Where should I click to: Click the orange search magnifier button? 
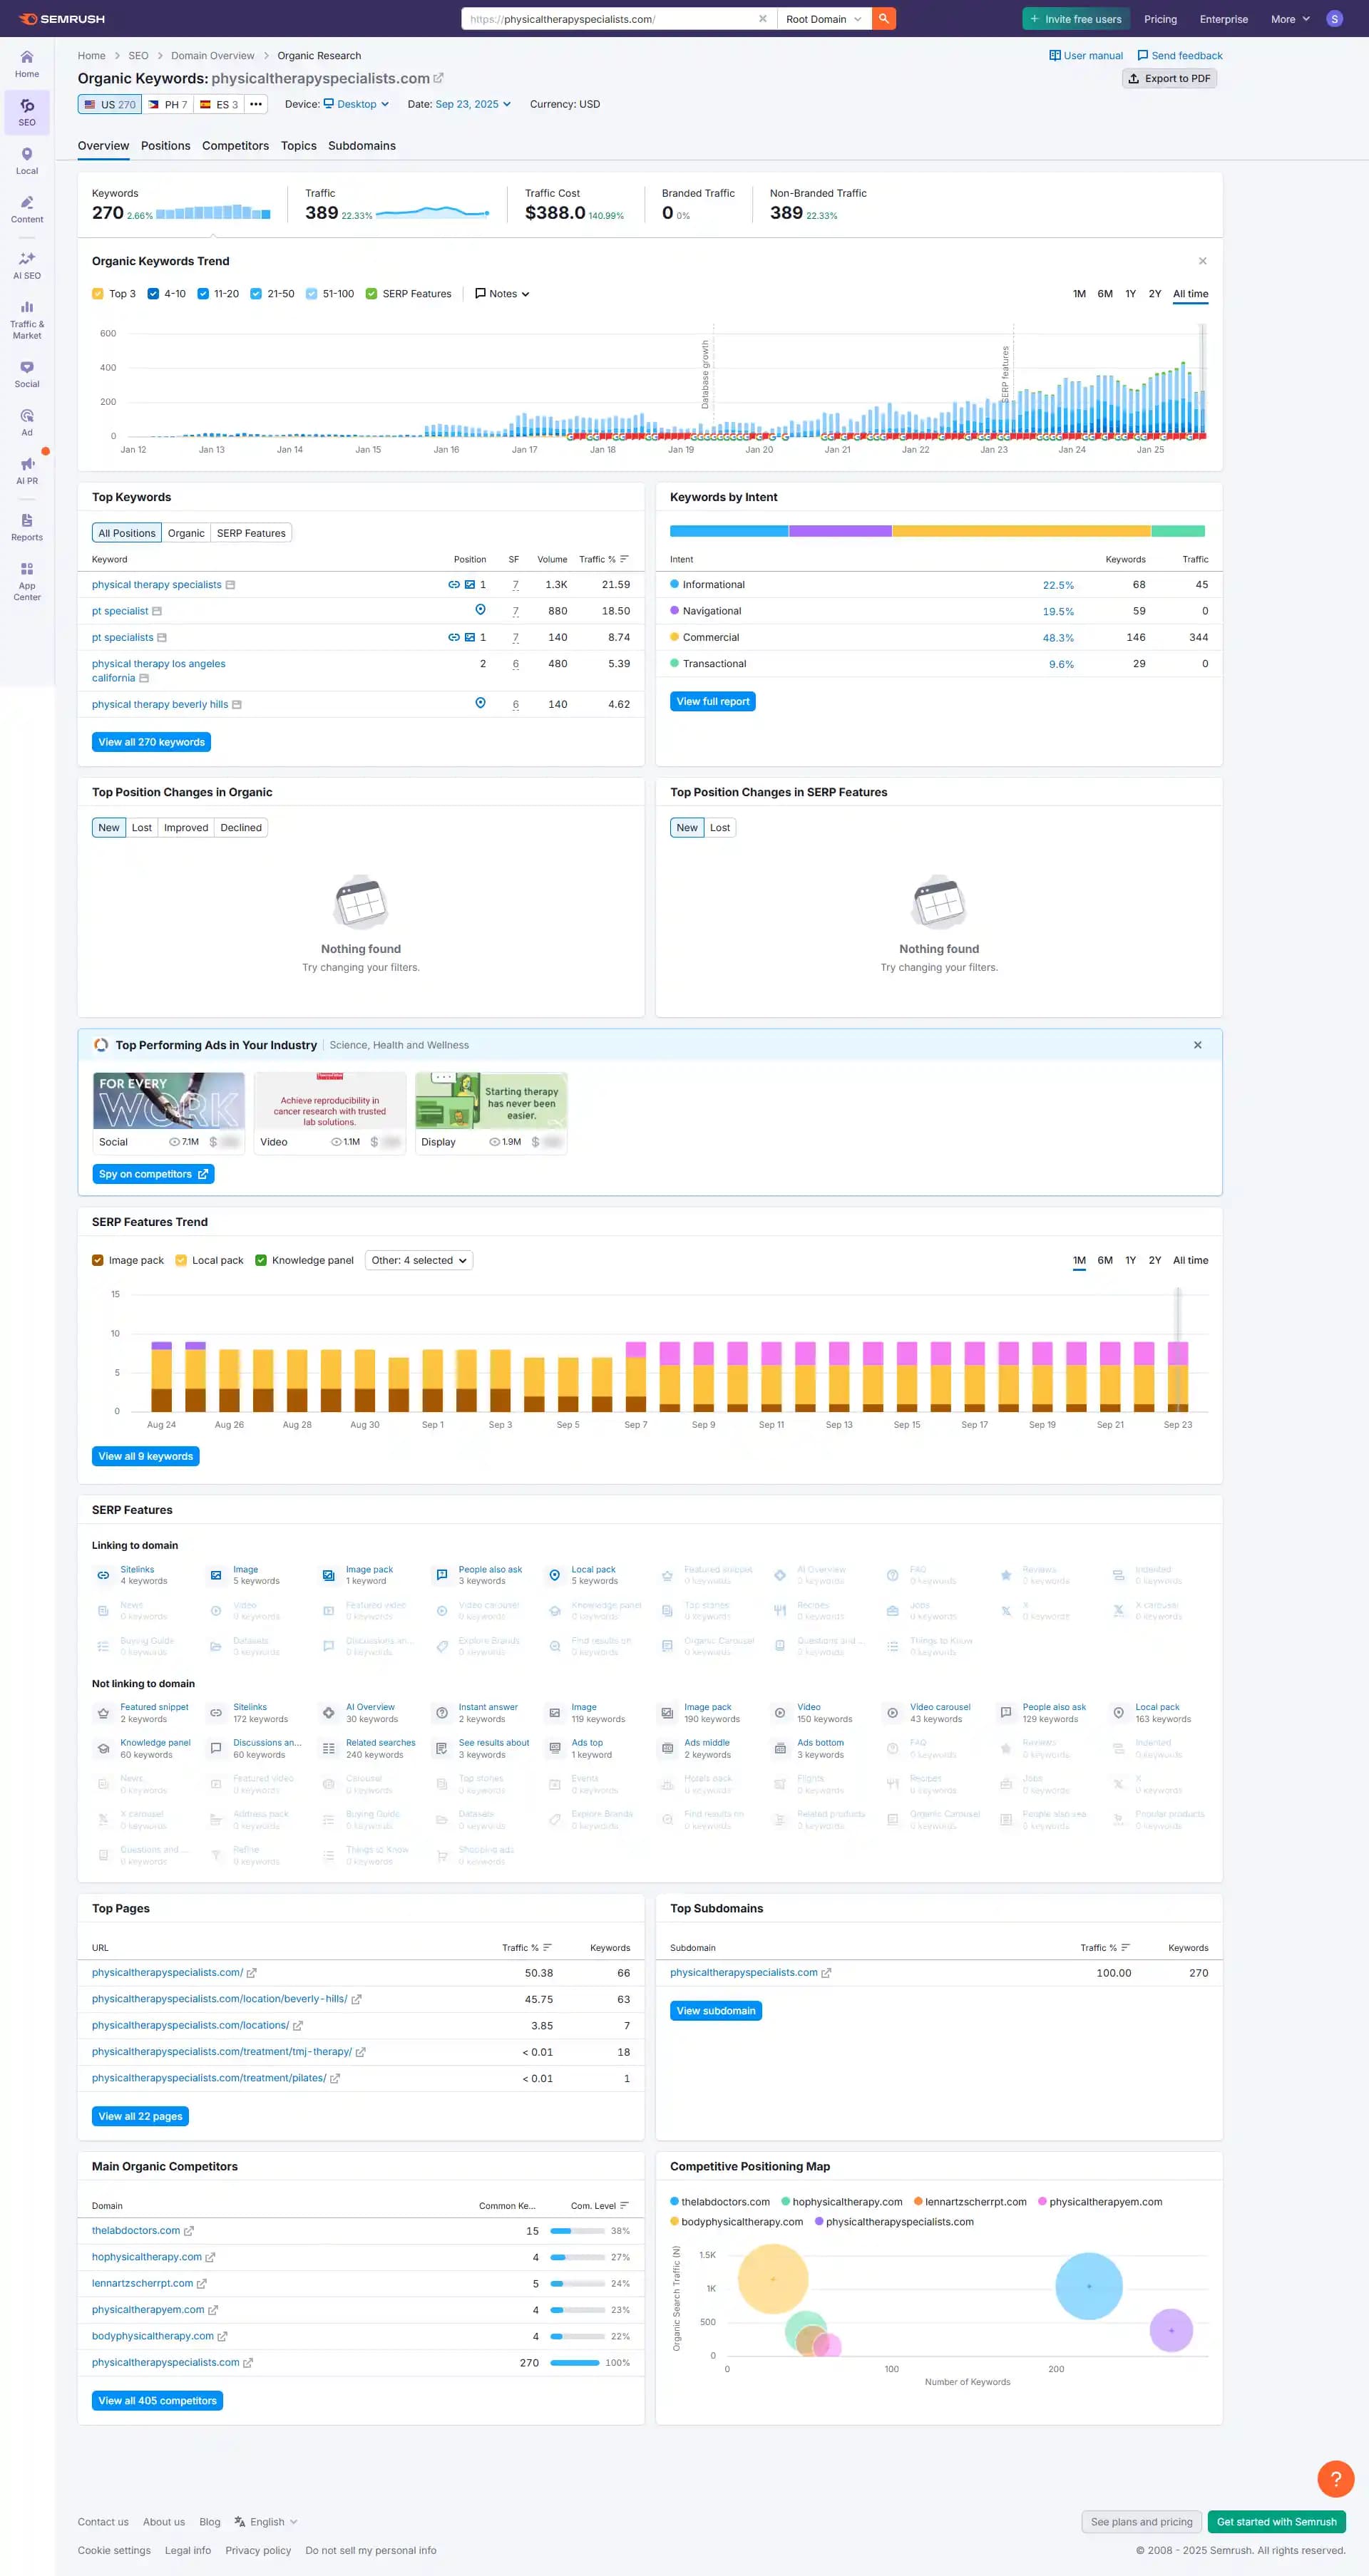click(x=883, y=19)
